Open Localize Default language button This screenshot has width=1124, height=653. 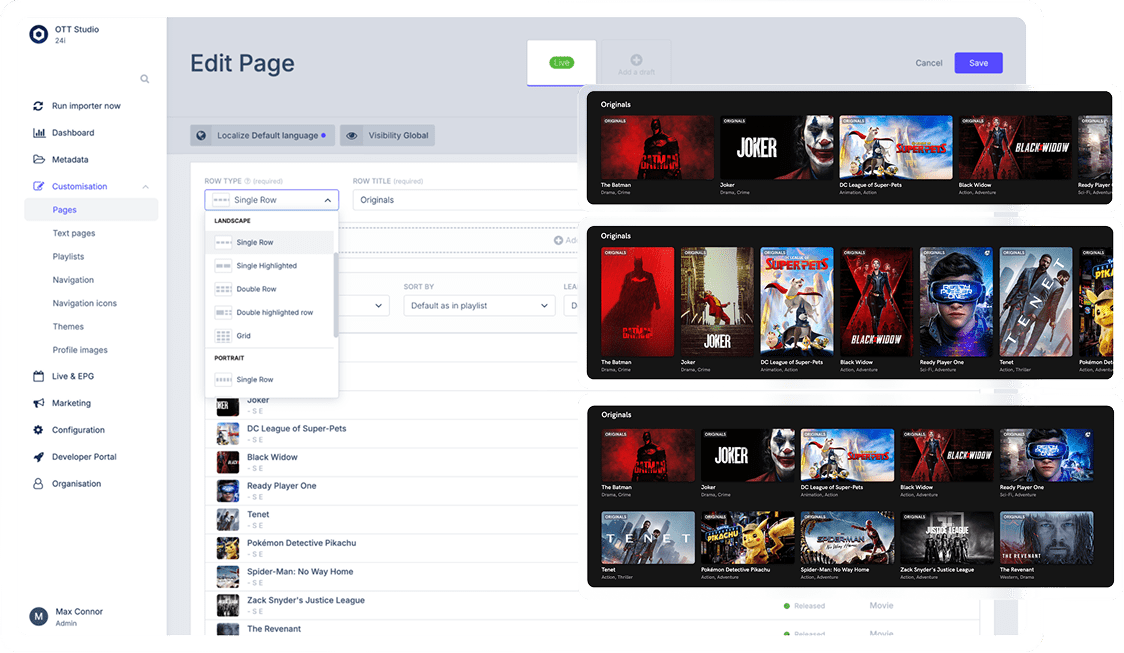262,135
